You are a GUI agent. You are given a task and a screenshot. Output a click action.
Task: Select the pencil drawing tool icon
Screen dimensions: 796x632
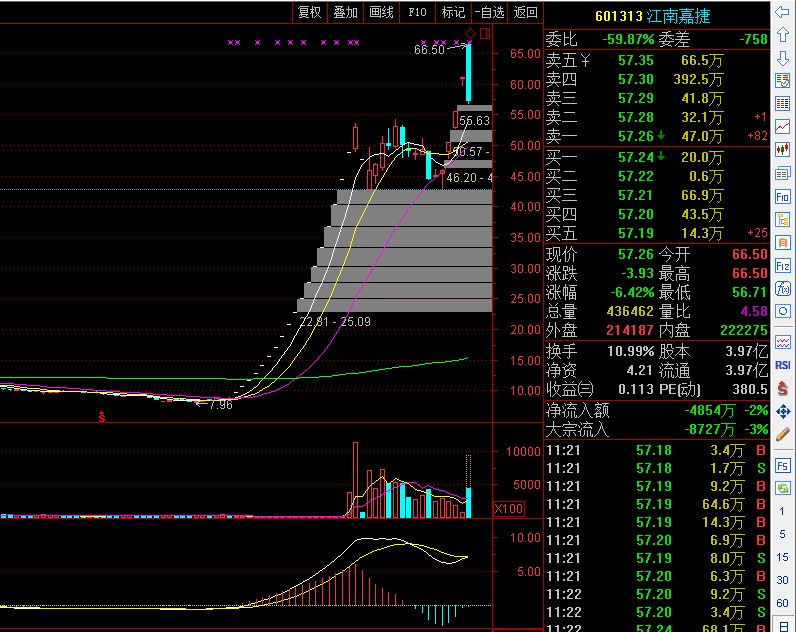(782, 434)
